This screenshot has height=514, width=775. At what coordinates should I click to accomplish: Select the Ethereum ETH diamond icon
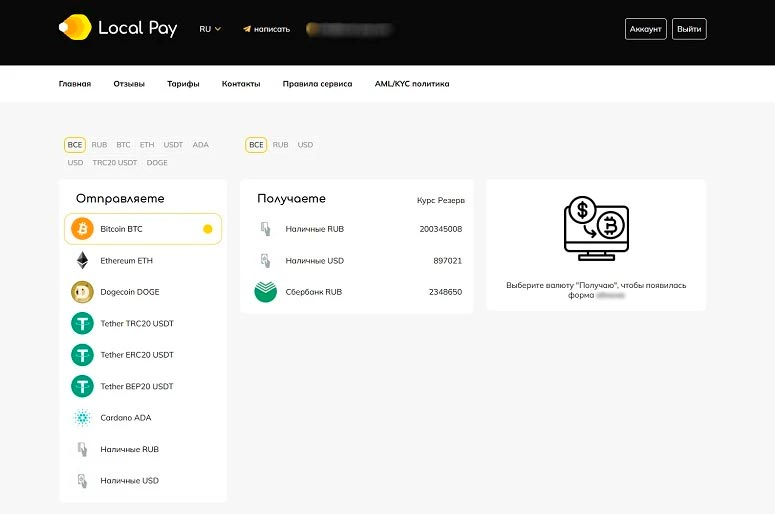click(82, 261)
